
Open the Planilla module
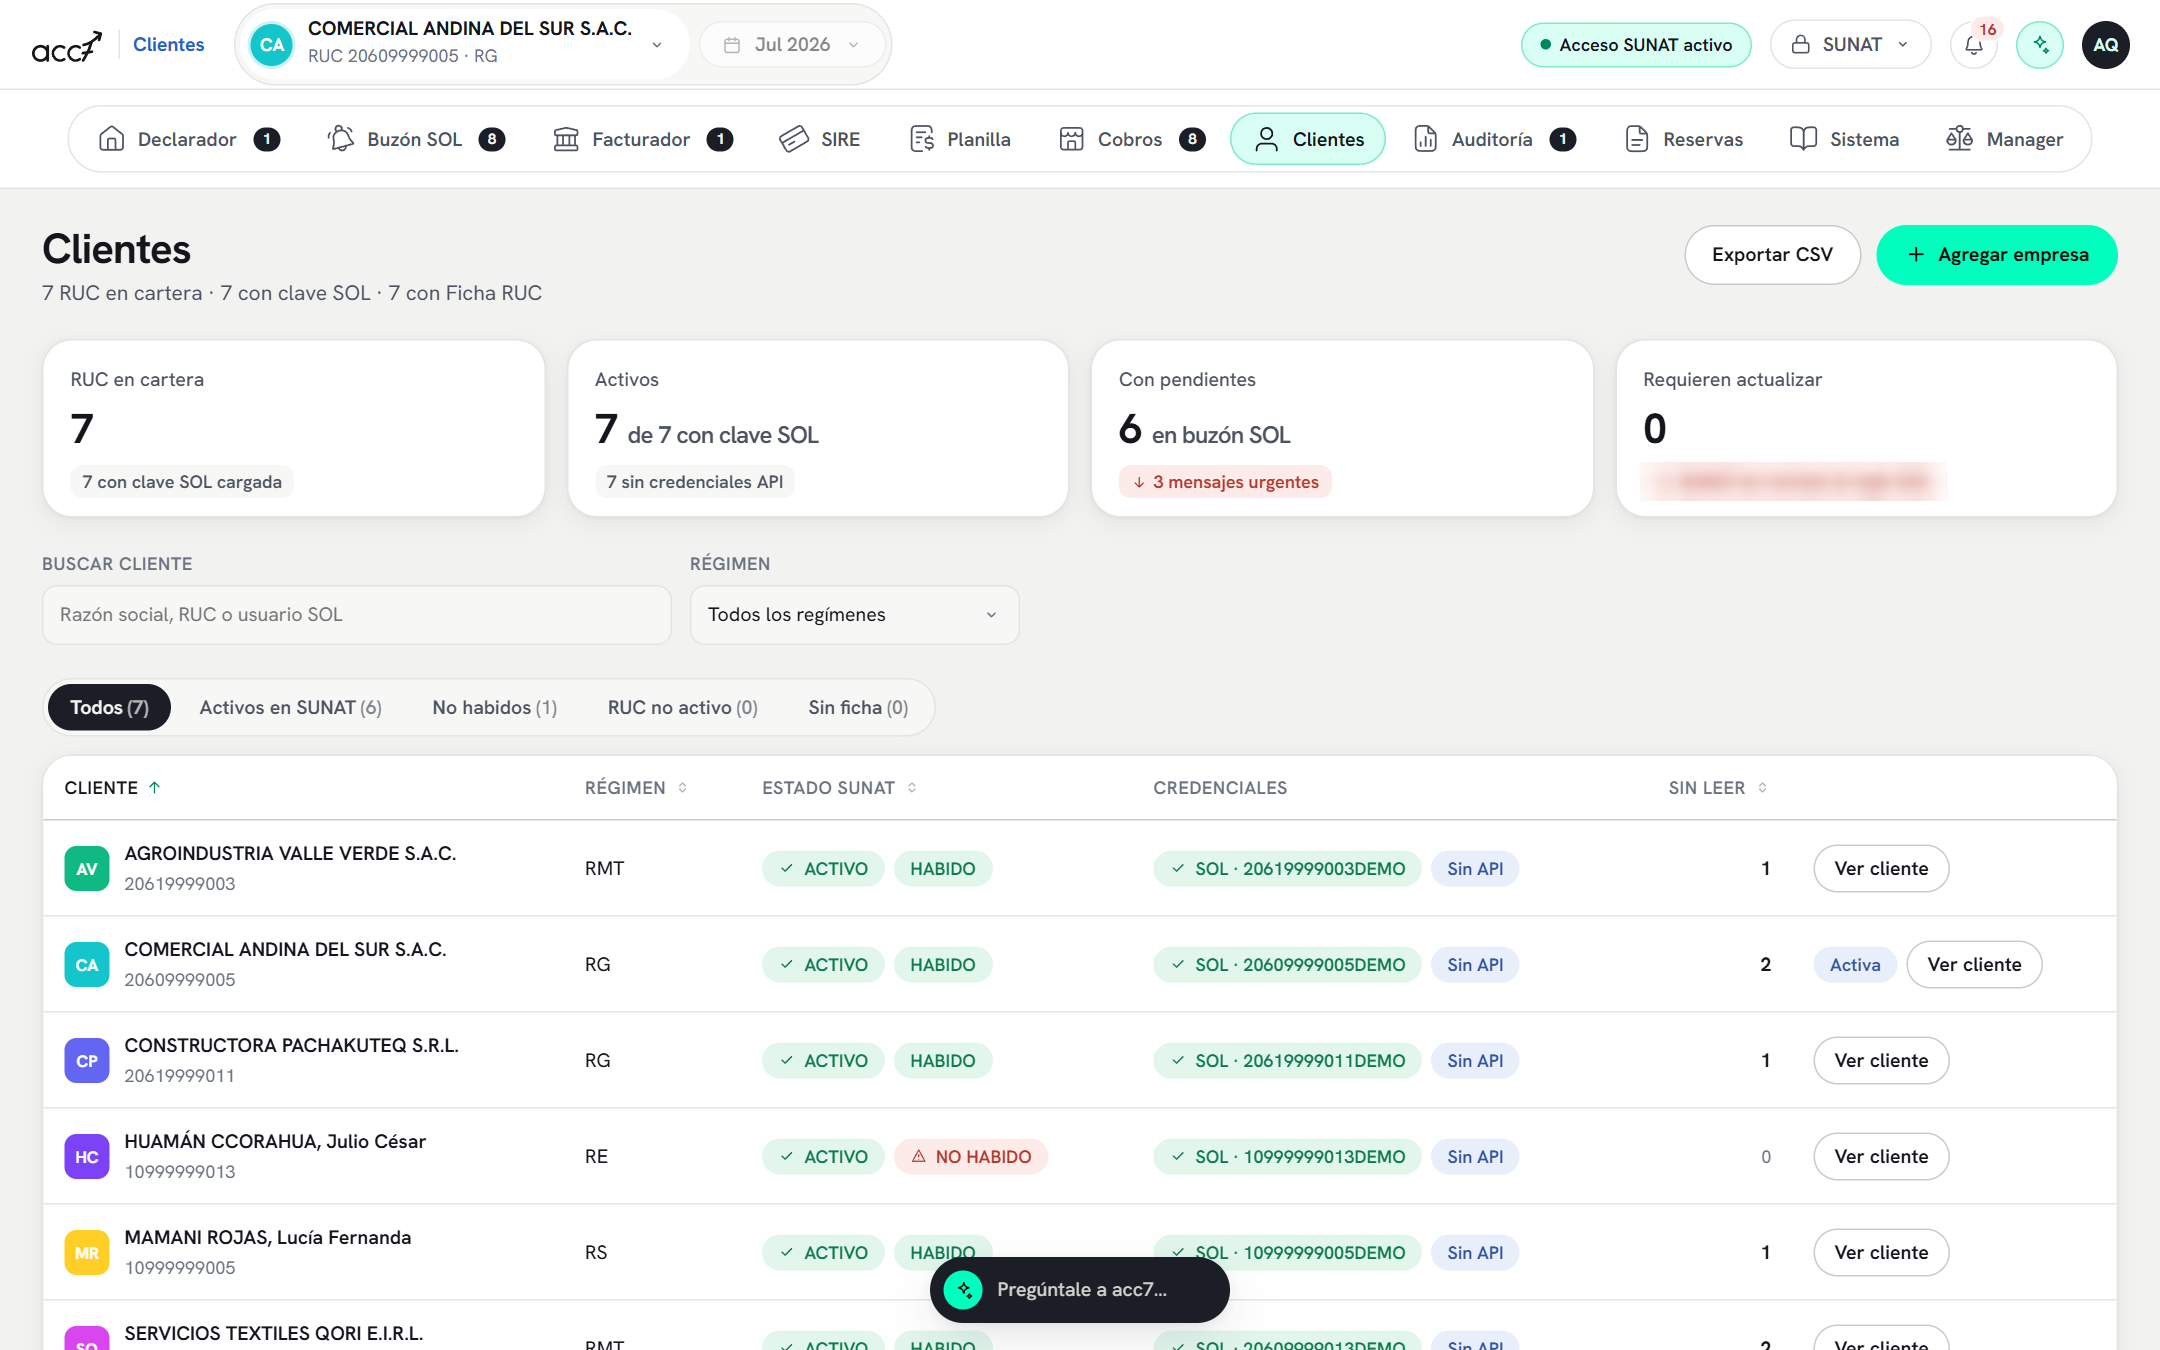click(960, 139)
